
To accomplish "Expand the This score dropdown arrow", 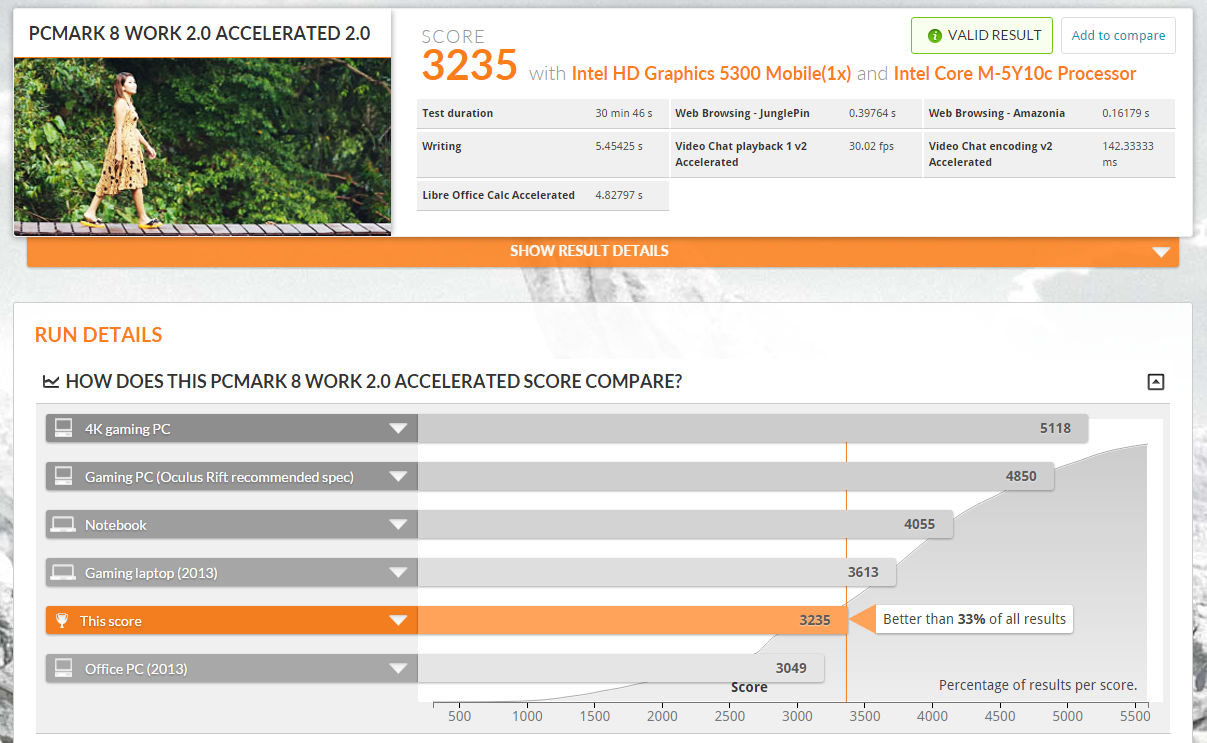I will 399,621.
